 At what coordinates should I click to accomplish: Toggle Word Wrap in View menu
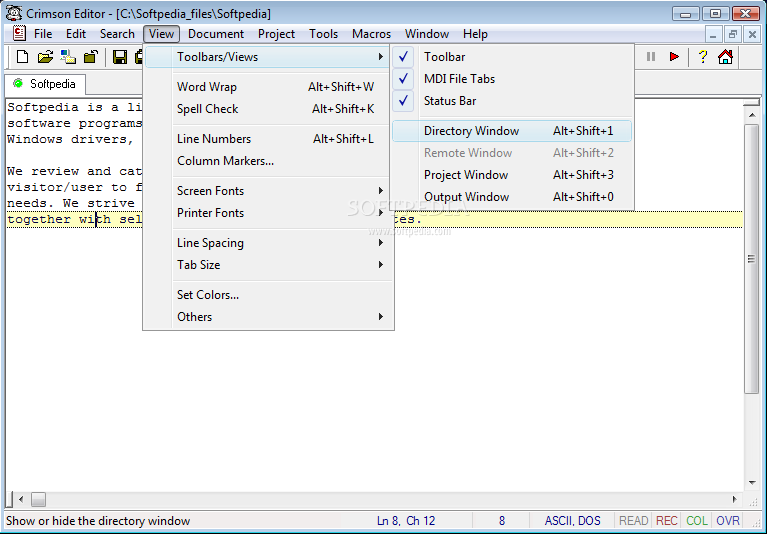(269, 87)
